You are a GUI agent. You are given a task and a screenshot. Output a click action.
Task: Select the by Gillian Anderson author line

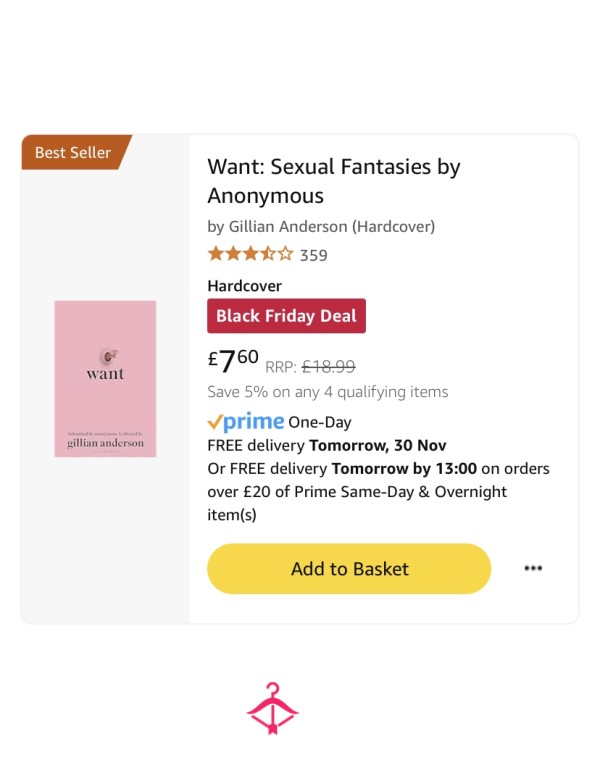pos(321,227)
